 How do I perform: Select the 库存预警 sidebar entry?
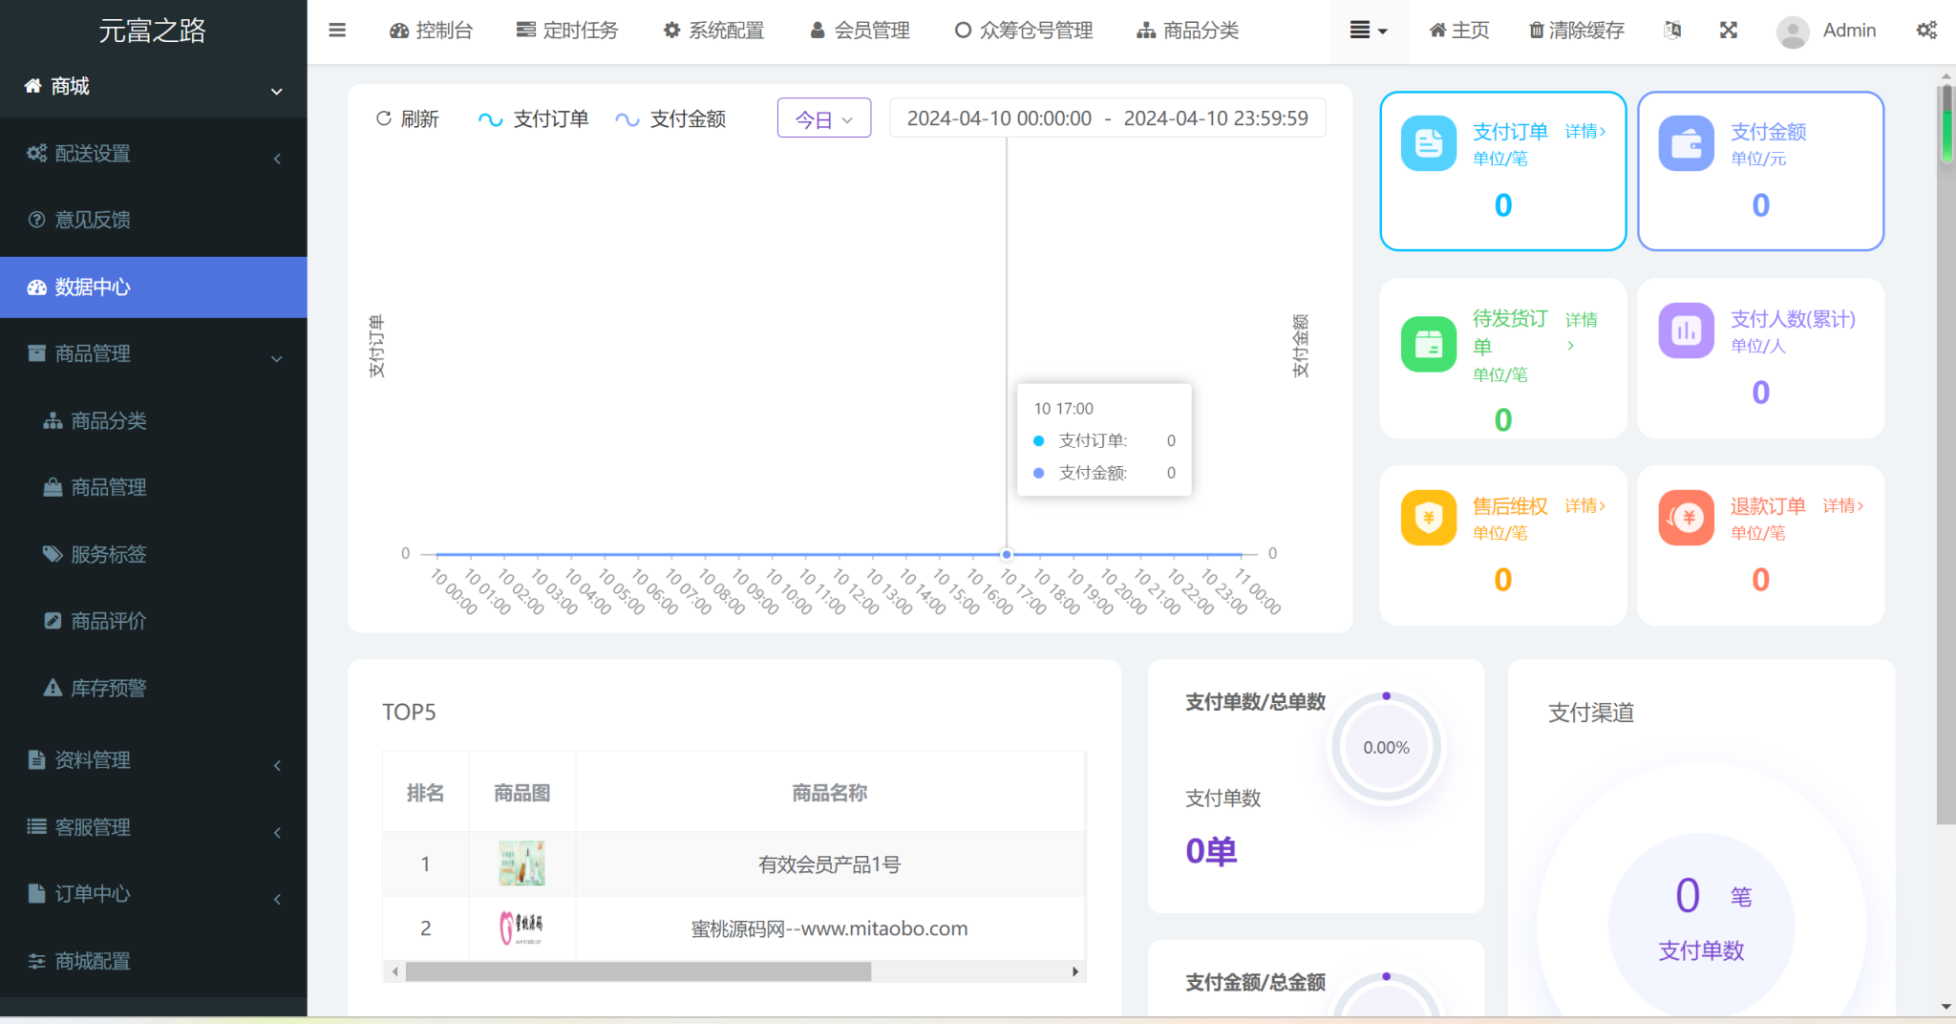pyautogui.click(x=105, y=687)
